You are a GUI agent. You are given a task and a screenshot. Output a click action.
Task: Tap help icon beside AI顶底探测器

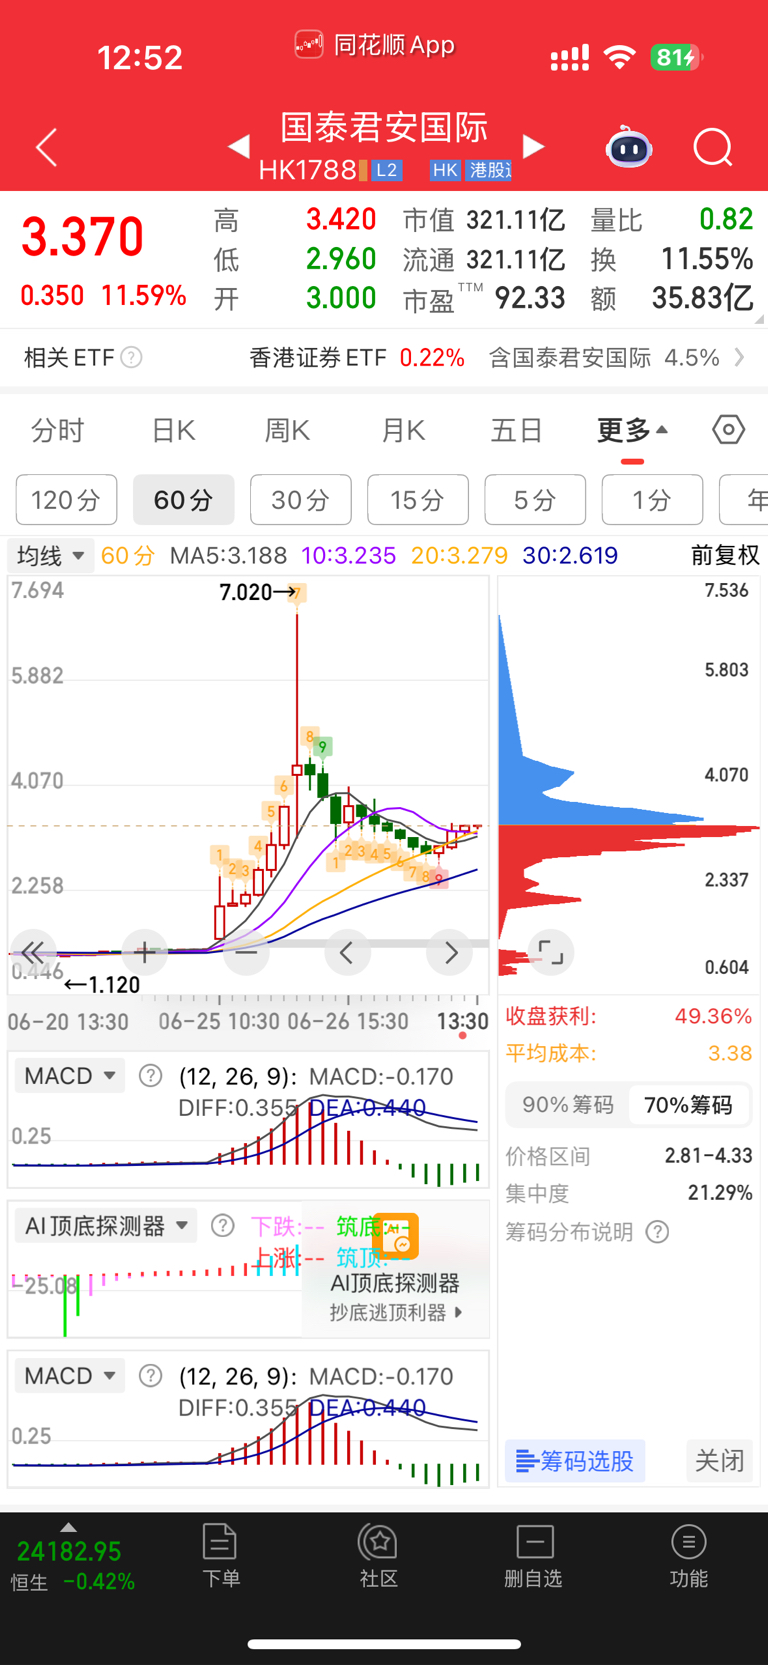tap(223, 1226)
